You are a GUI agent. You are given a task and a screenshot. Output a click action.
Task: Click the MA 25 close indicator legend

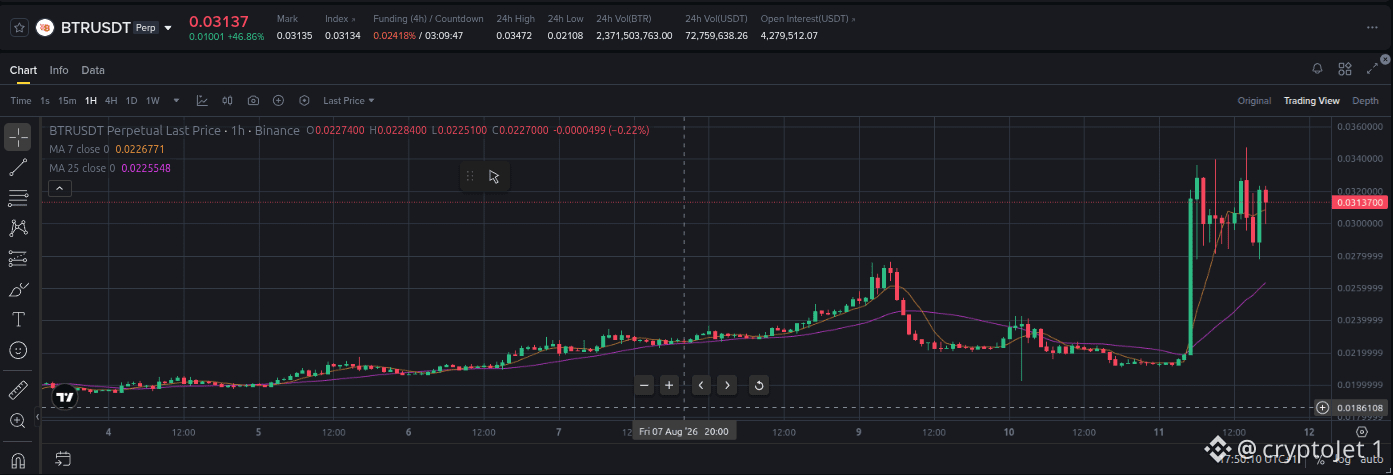110,168
